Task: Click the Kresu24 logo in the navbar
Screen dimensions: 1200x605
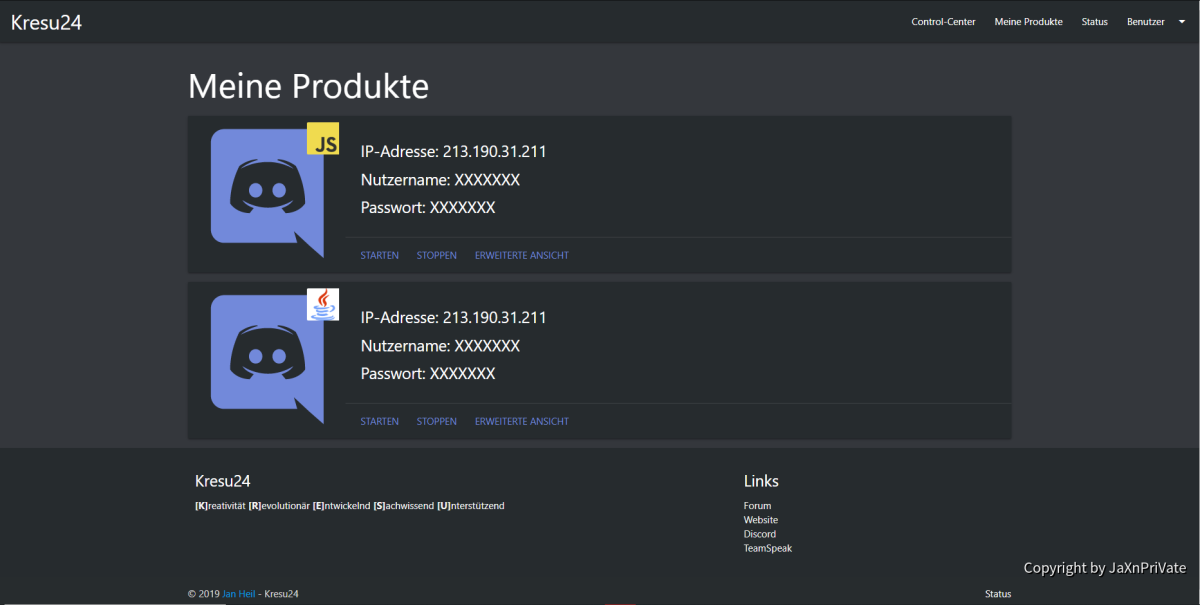Action: pyautogui.click(x=46, y=21)
